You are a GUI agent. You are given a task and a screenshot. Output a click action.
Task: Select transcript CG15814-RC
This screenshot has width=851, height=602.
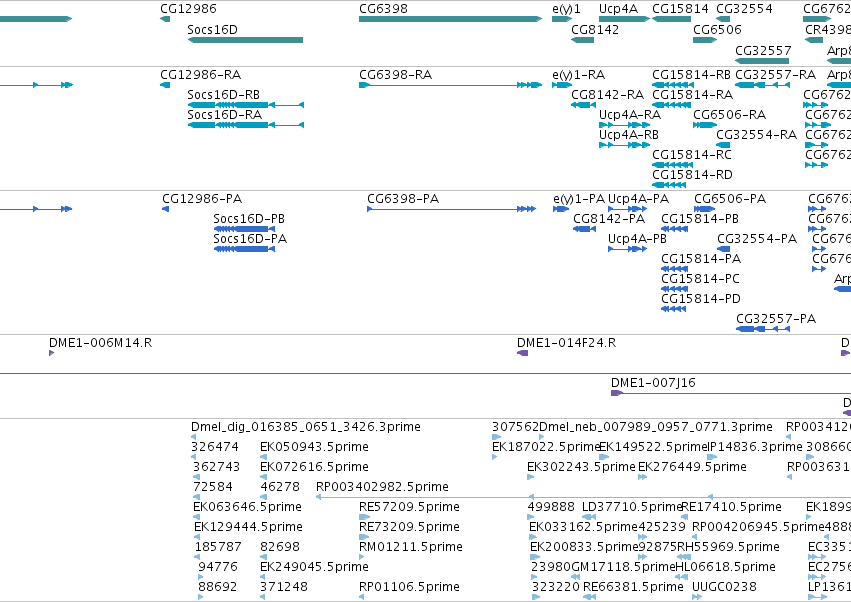point(672,166)
